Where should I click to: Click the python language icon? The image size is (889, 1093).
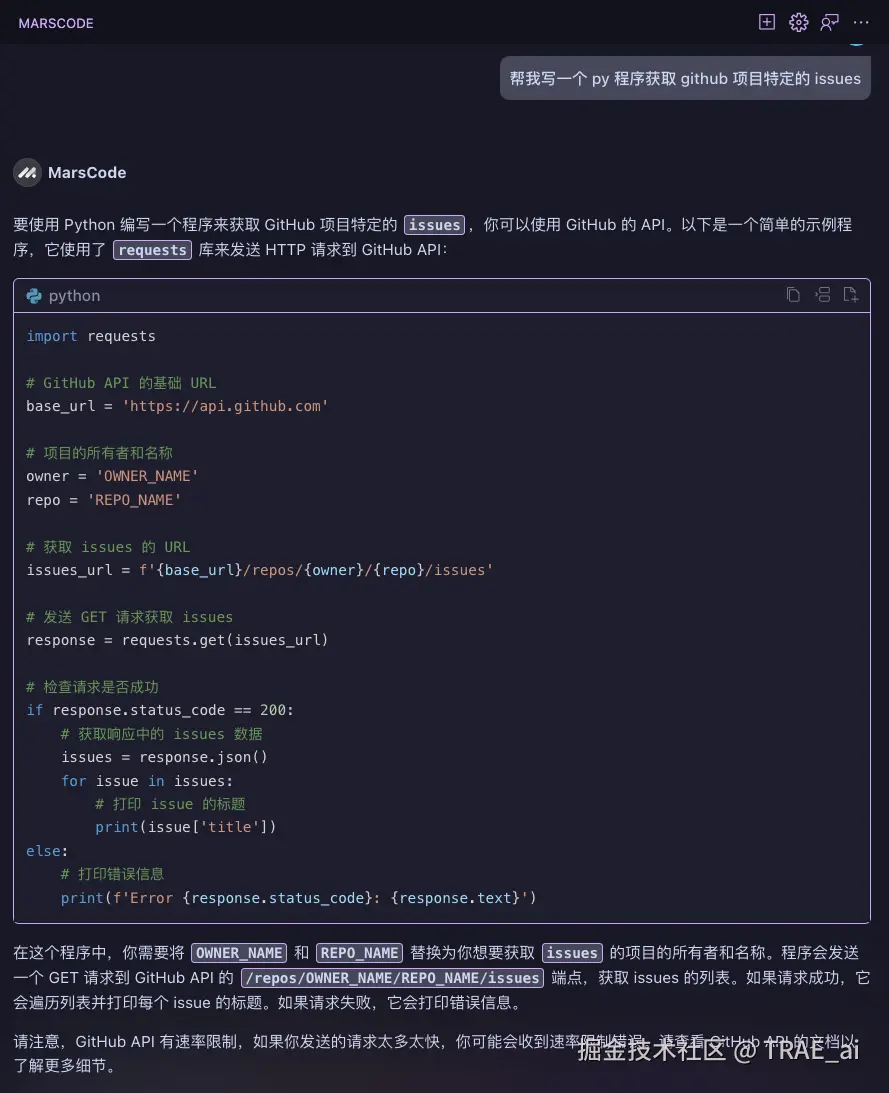[x=33, y=296]
